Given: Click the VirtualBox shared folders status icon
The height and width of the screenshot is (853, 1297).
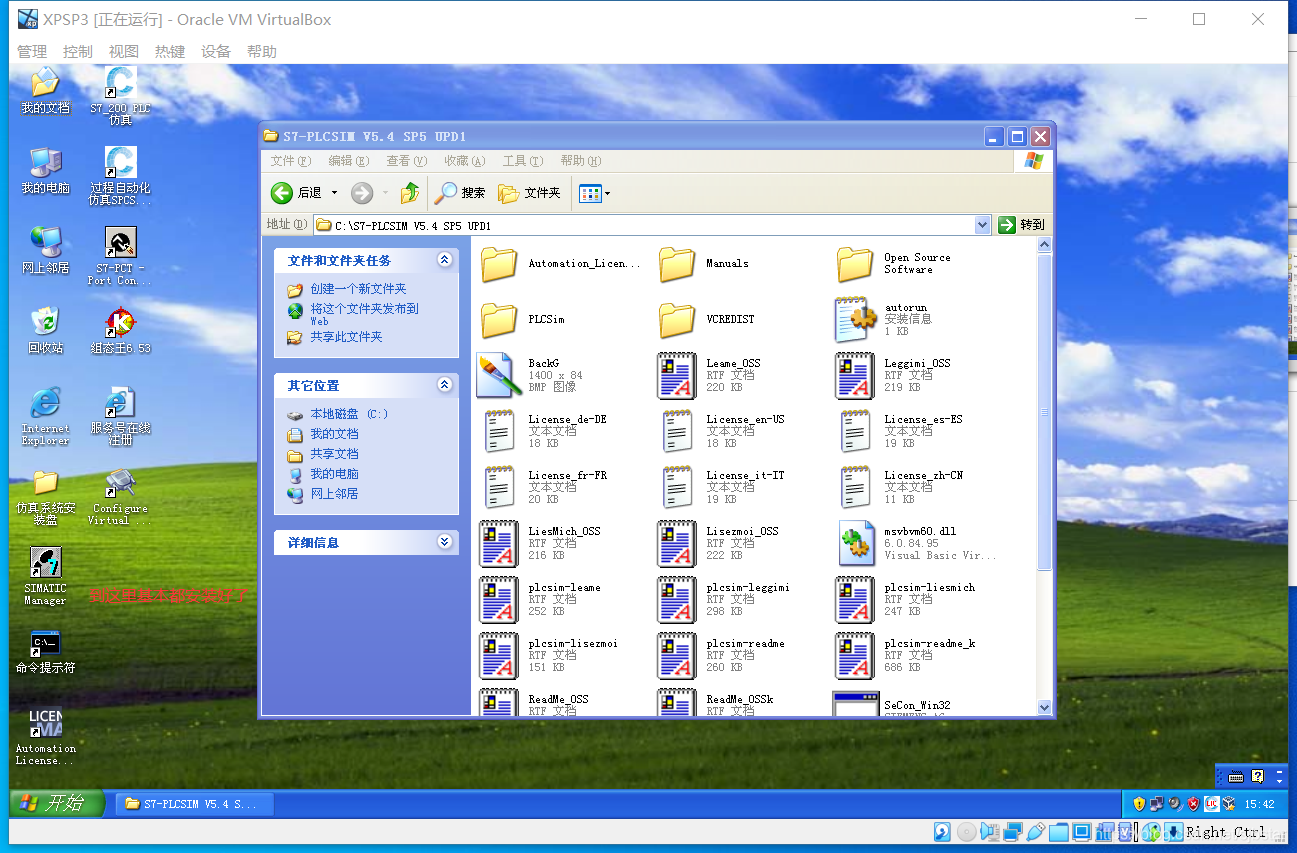Looking at the screenshot, I should (x=1060, y=831).
